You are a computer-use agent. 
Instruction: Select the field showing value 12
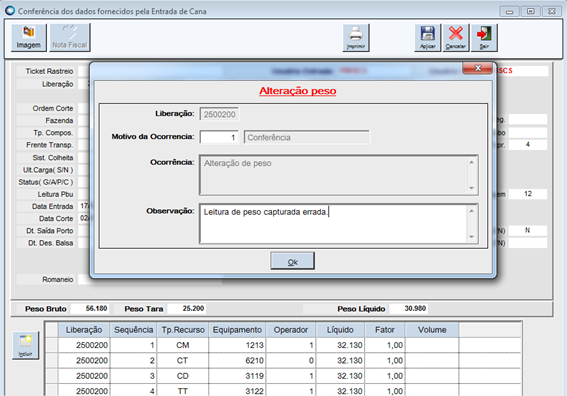click(x=528, y=194)
